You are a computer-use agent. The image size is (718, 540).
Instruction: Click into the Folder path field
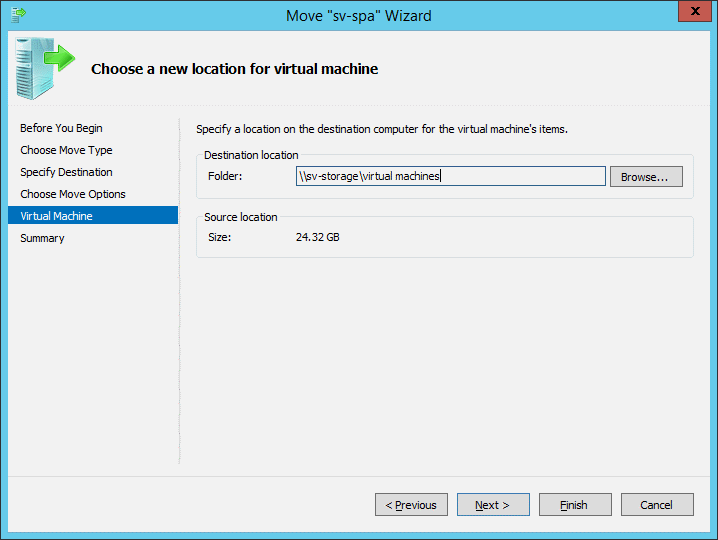[451, 176]
